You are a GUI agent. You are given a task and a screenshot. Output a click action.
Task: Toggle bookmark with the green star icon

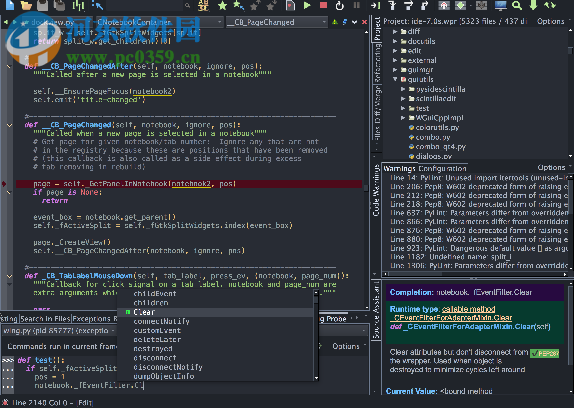222,5
